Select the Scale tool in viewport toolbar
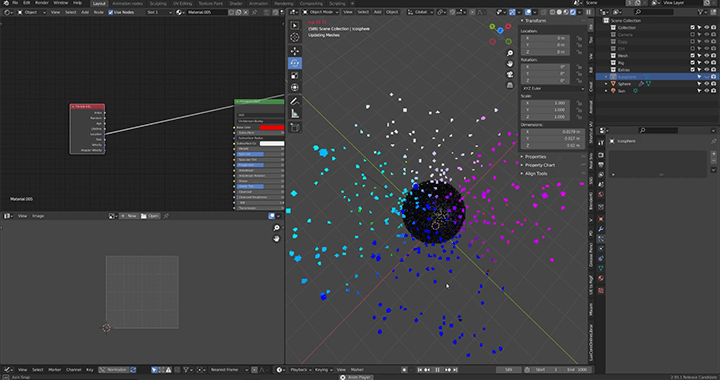The image size is (720, 380). pos(295,75)
